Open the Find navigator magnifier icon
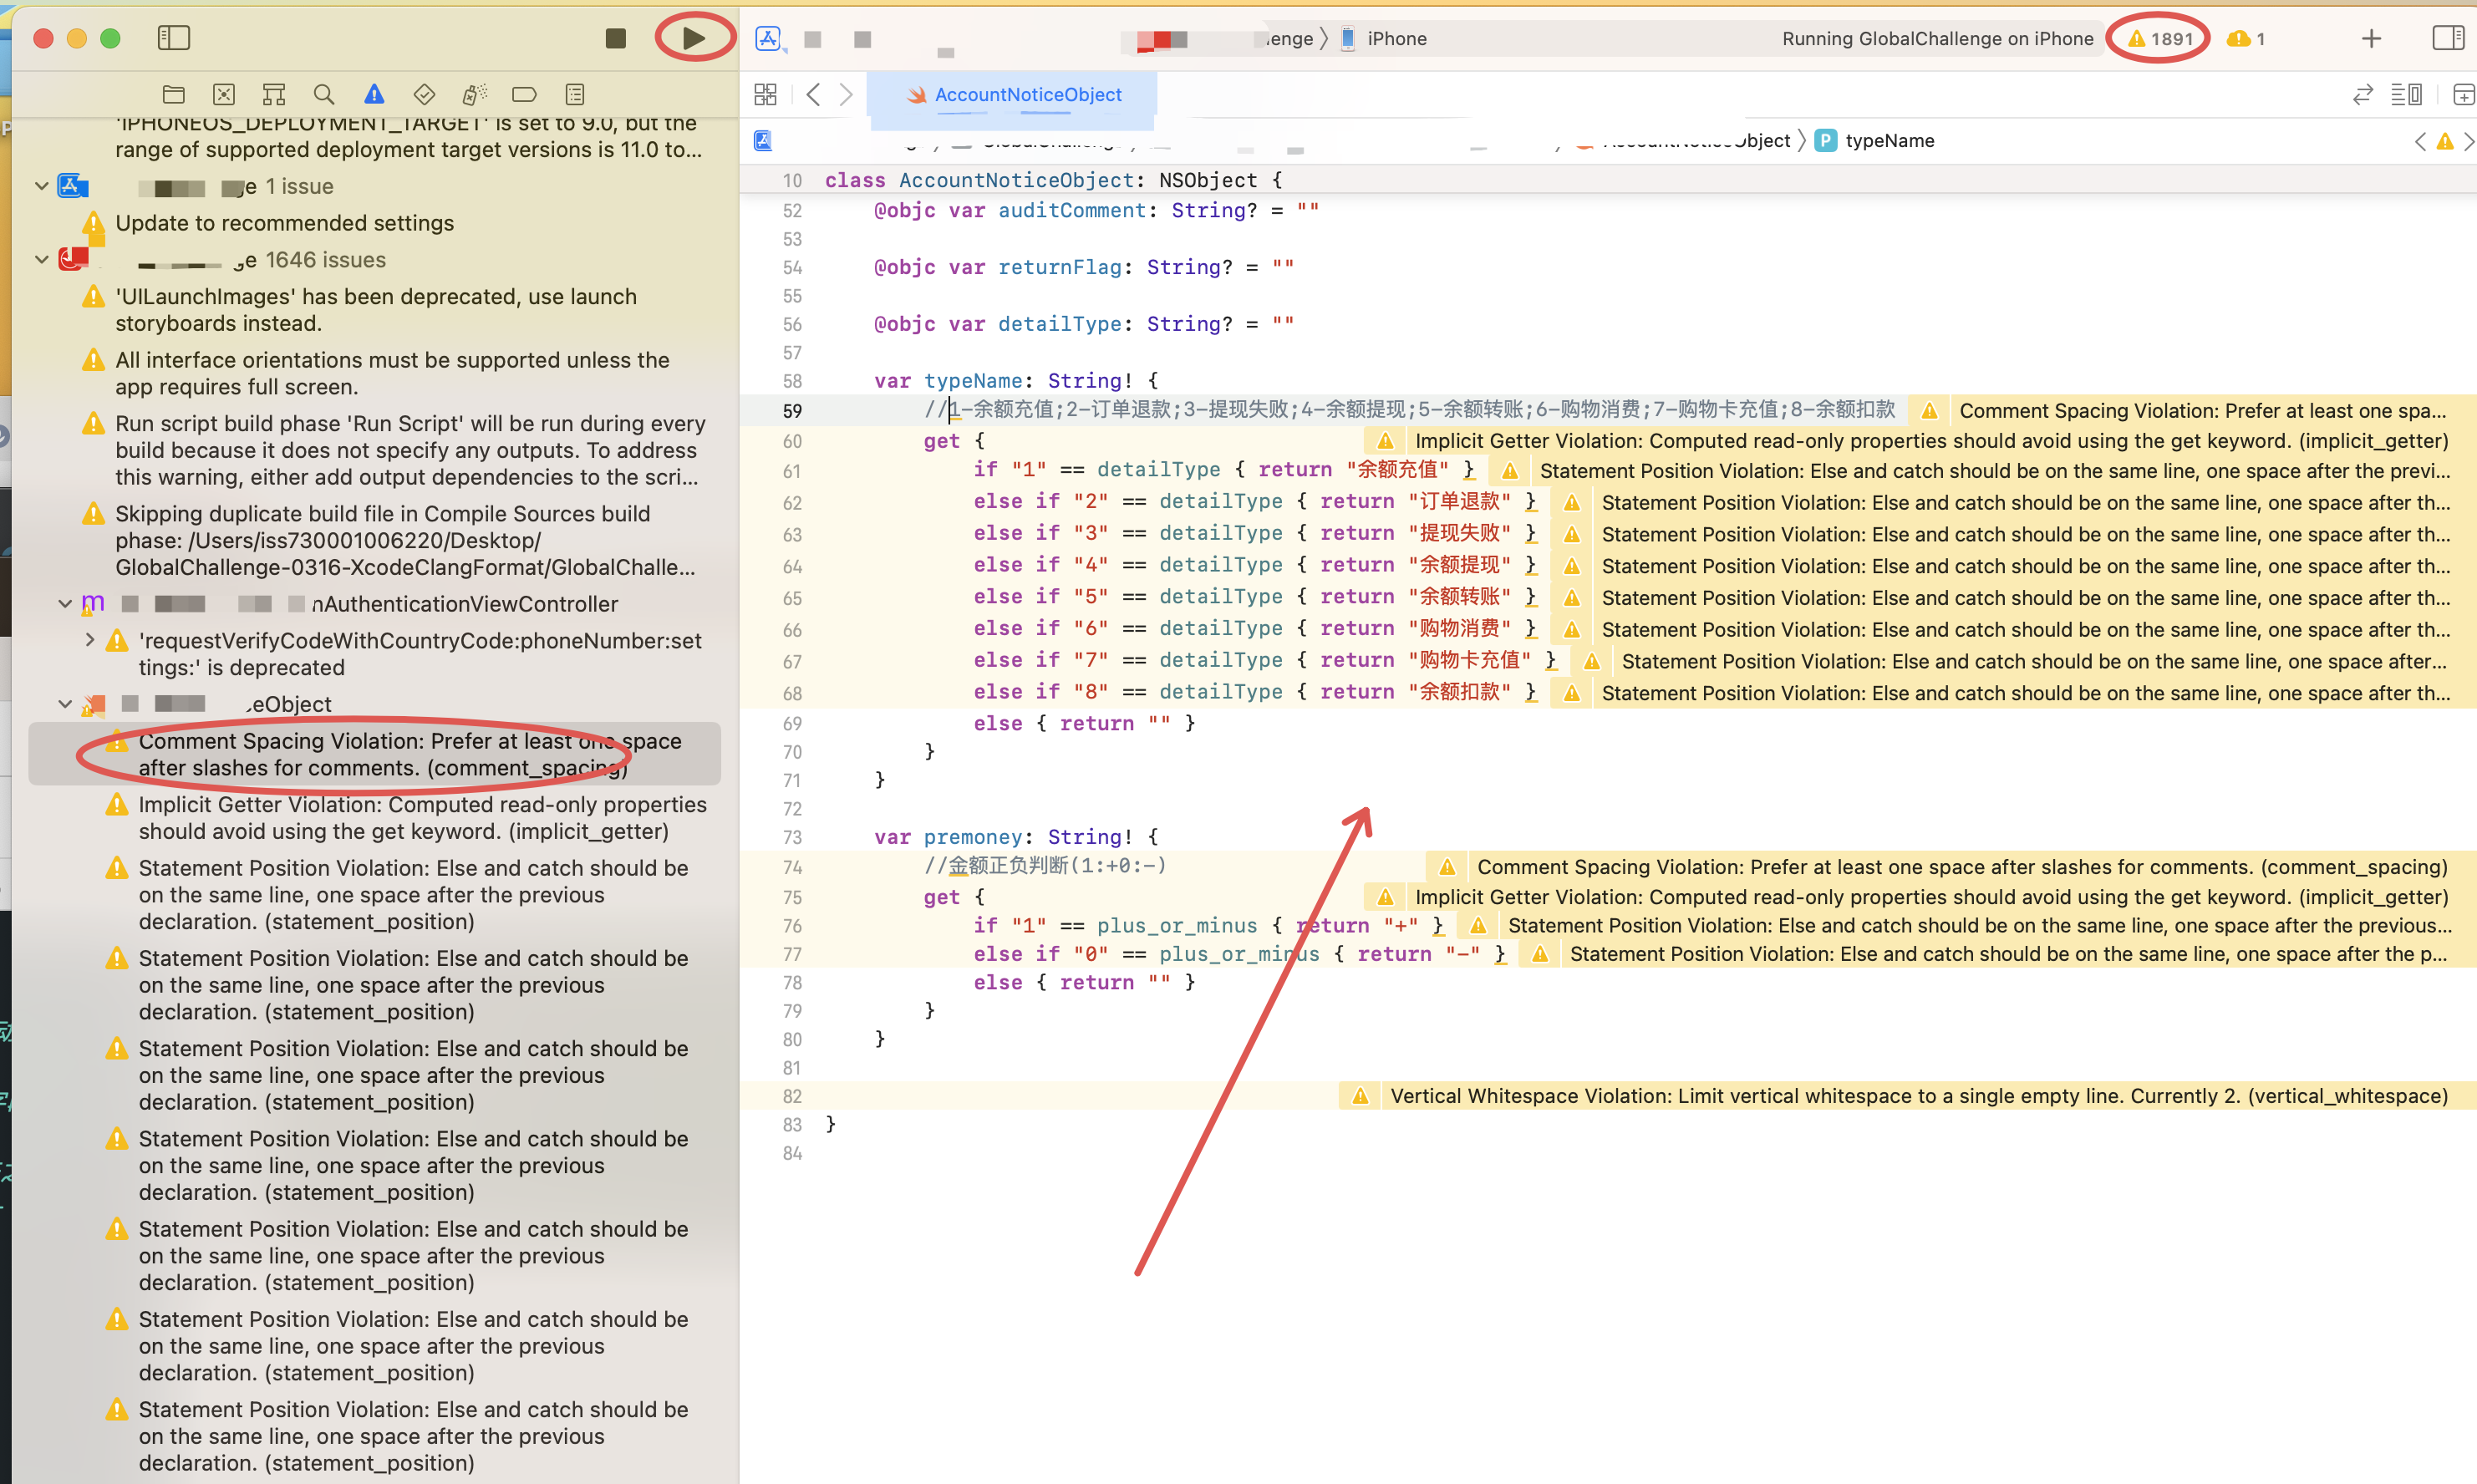The width and height of the screenshot is (2477, 1484). pos(323,94)
